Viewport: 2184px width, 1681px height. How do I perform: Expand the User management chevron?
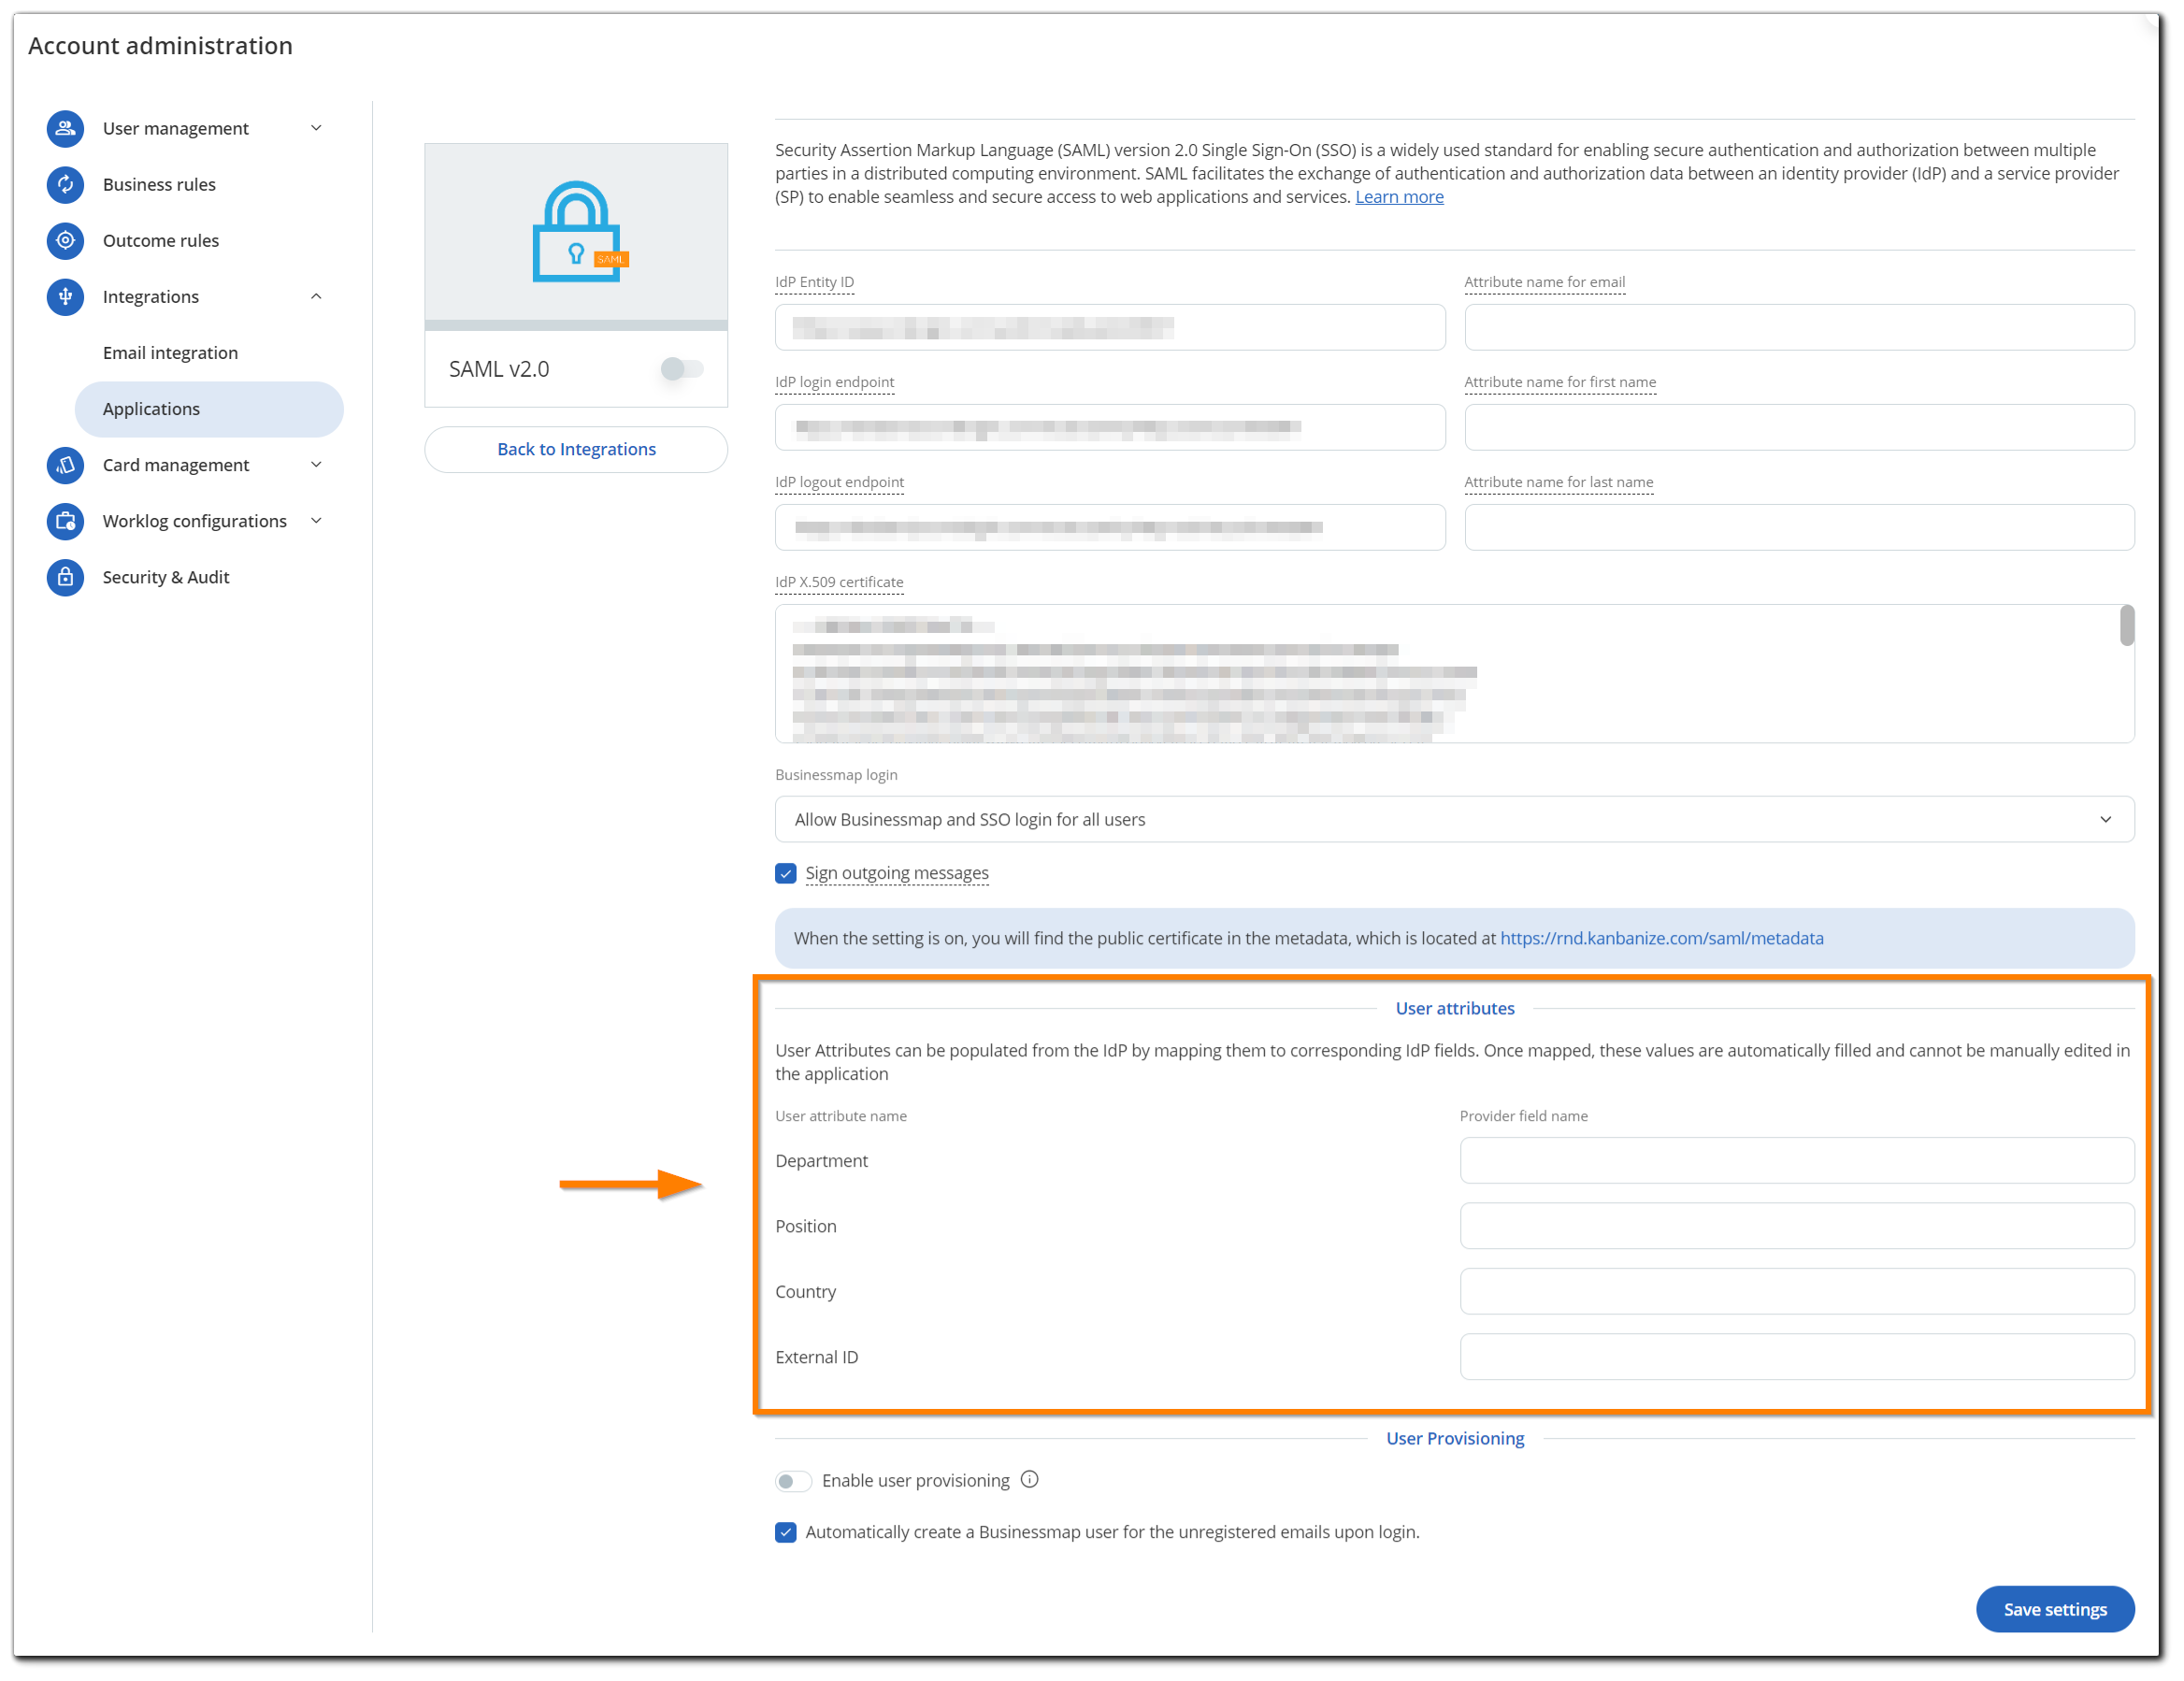(x=316, y=128)
